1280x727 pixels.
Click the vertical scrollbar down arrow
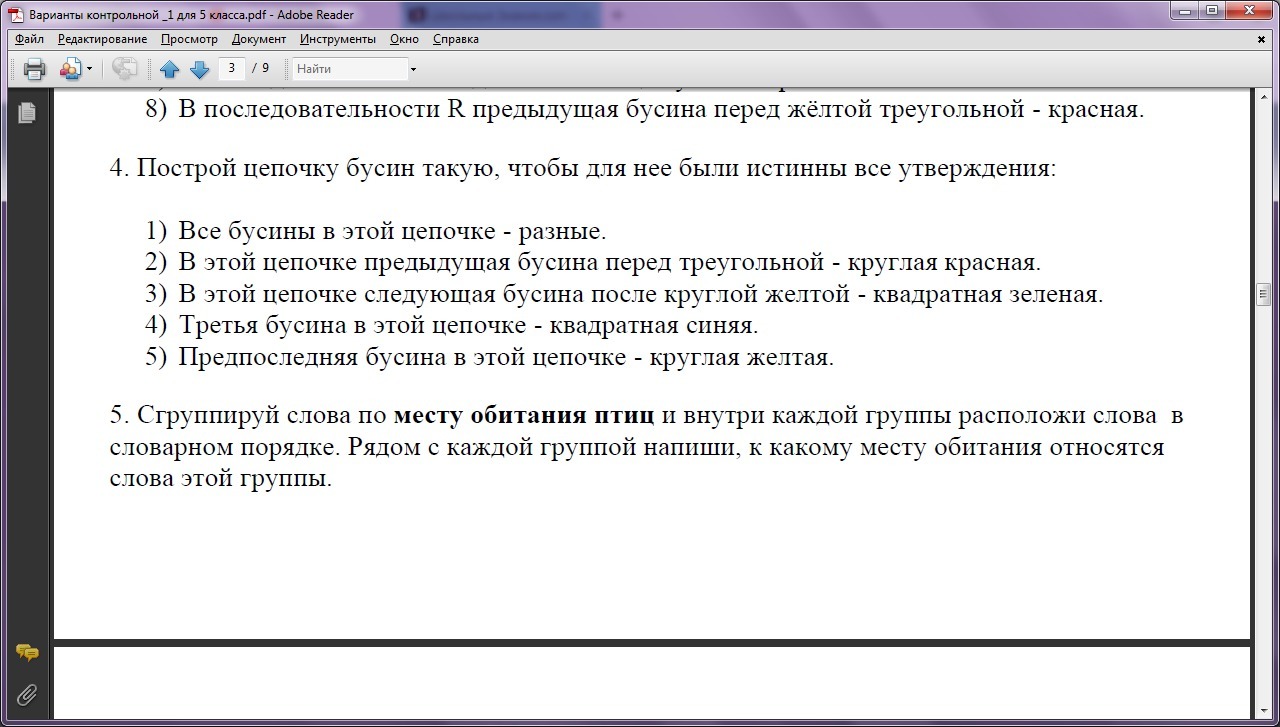tap(1262, 711)
